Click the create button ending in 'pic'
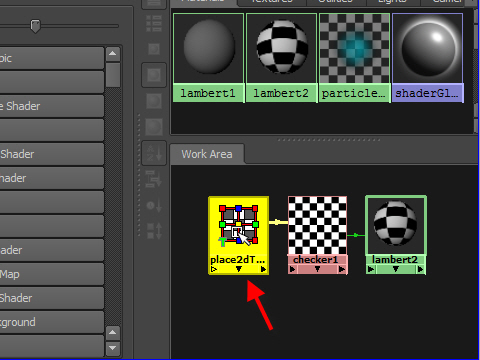The height and width of the screenshot is (360, 480). (52, 58)
